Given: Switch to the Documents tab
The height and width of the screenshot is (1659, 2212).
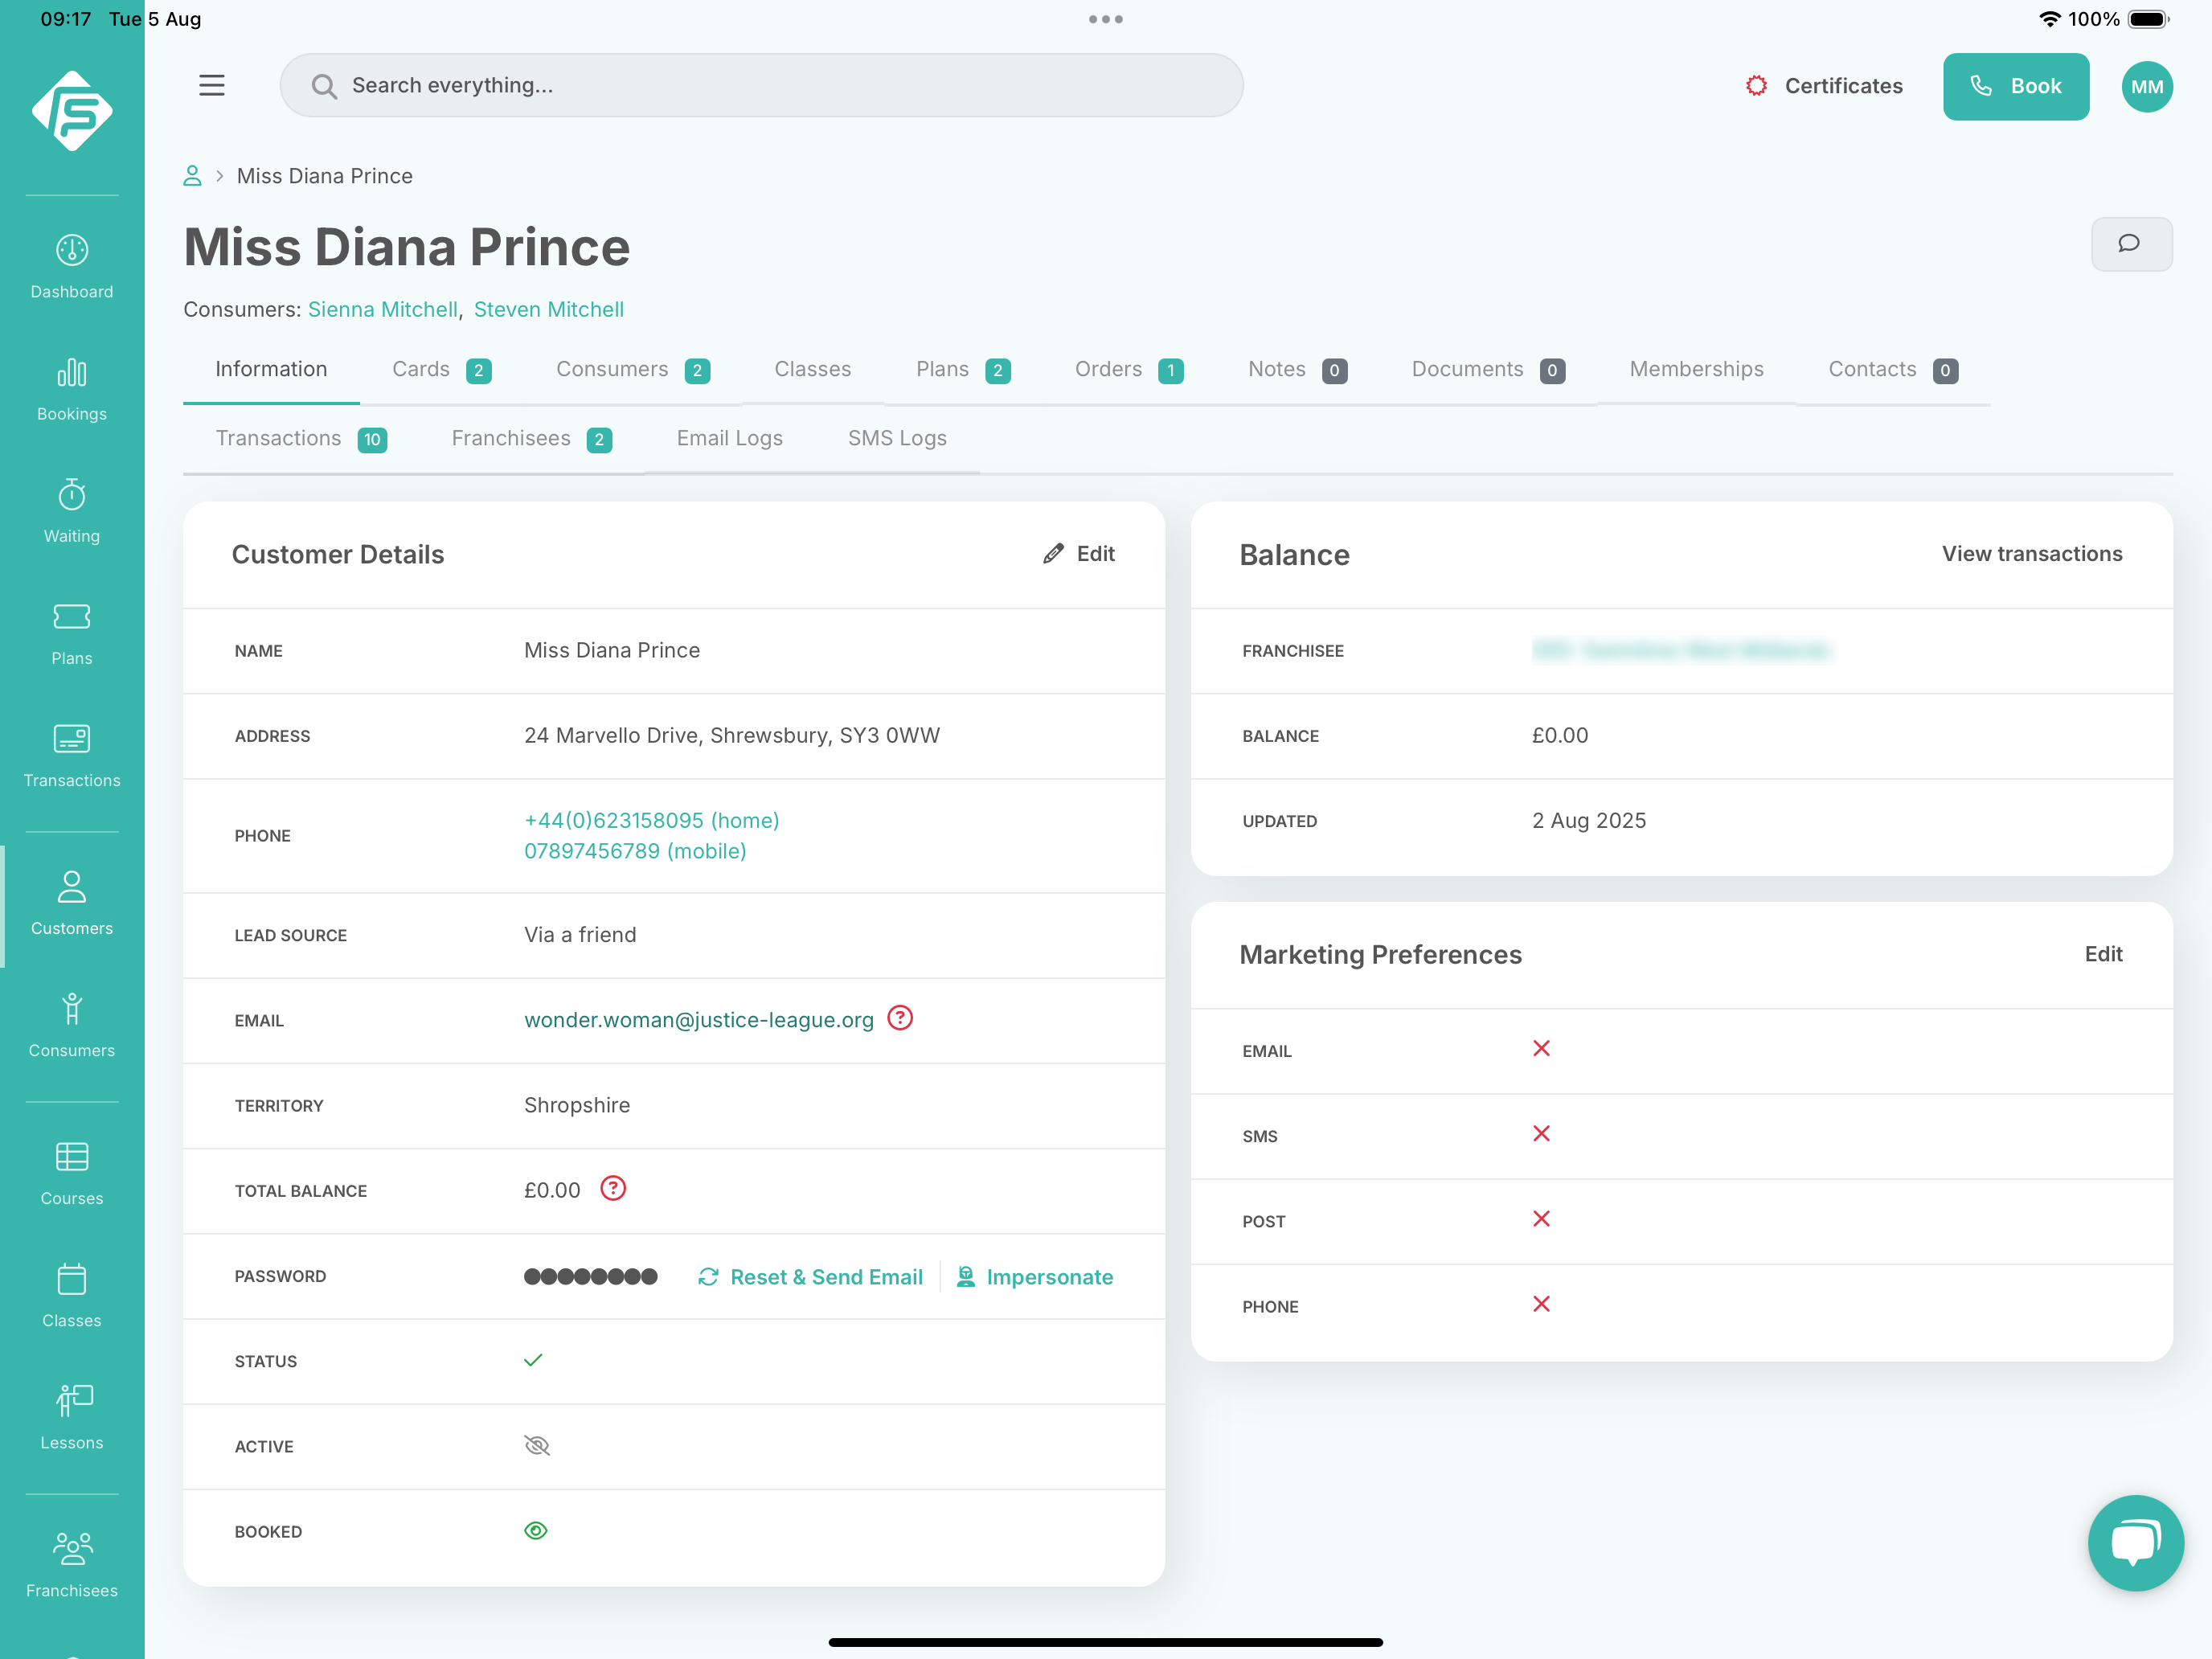Looking at the screenshot, I should coord(1488,370).
